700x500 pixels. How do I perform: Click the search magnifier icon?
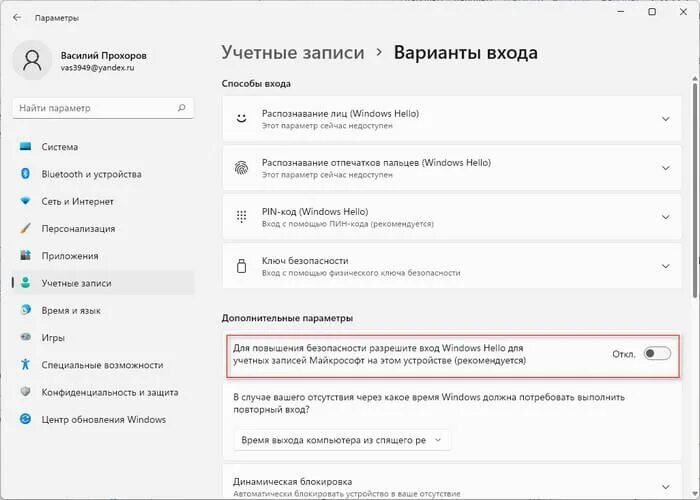click(x=181, y=108)
